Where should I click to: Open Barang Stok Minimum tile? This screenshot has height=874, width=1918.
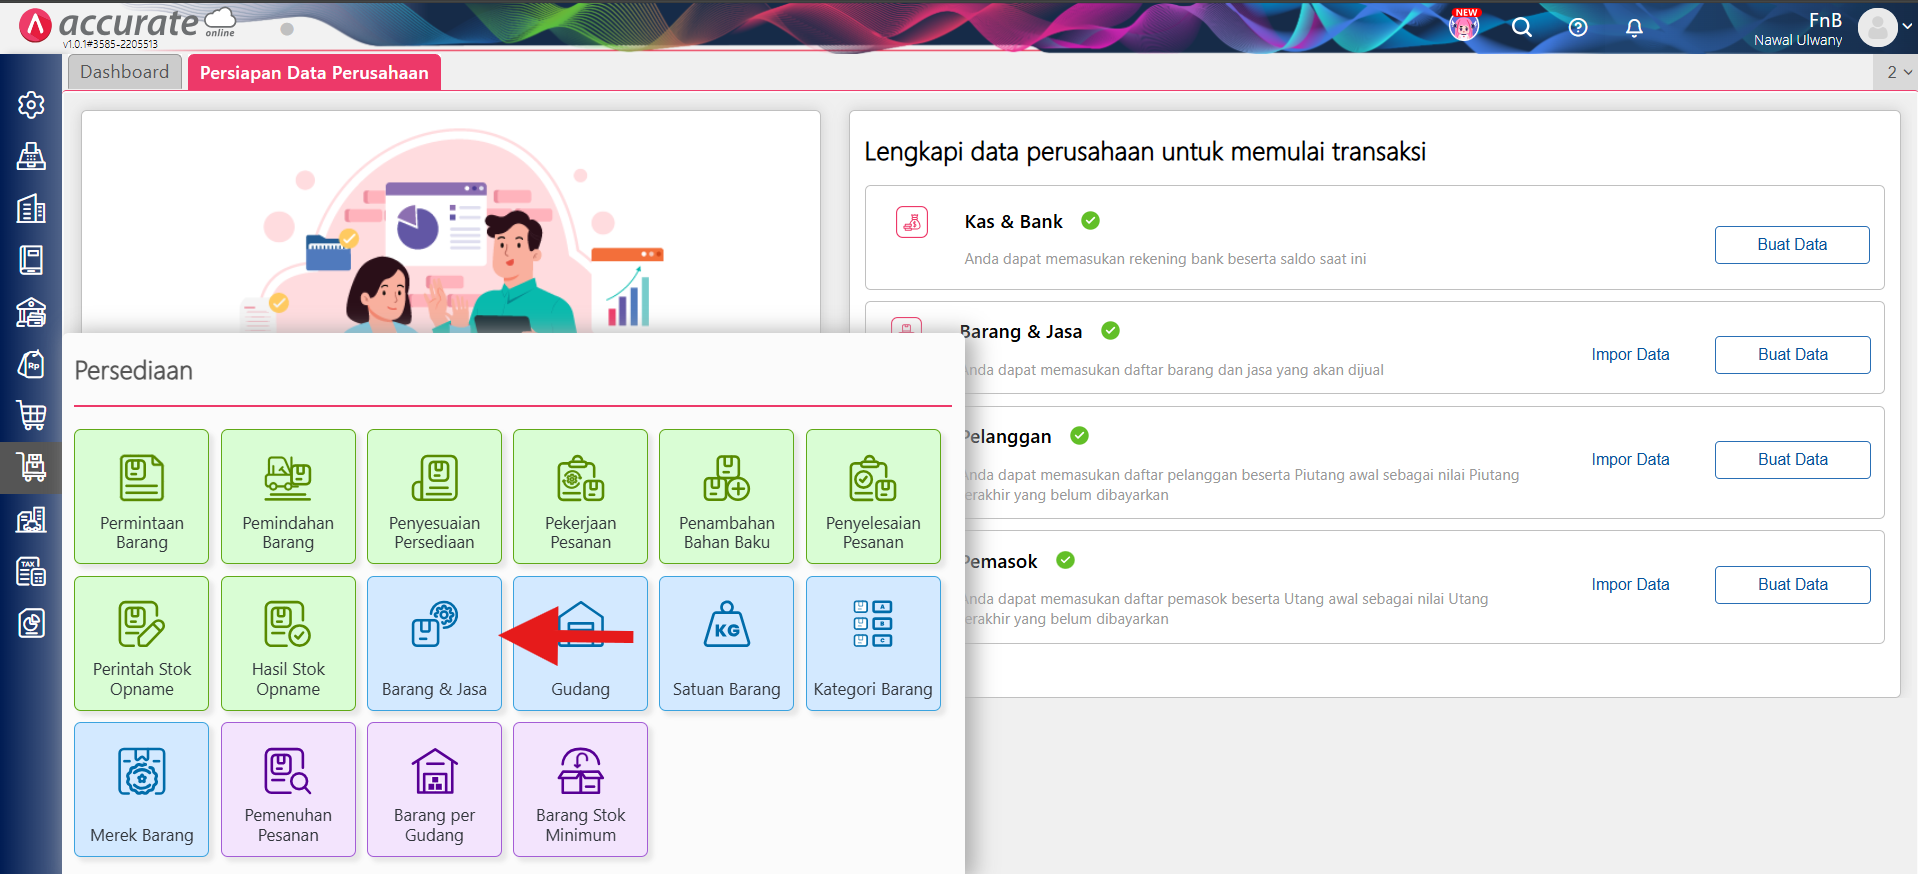pos(580,789)
